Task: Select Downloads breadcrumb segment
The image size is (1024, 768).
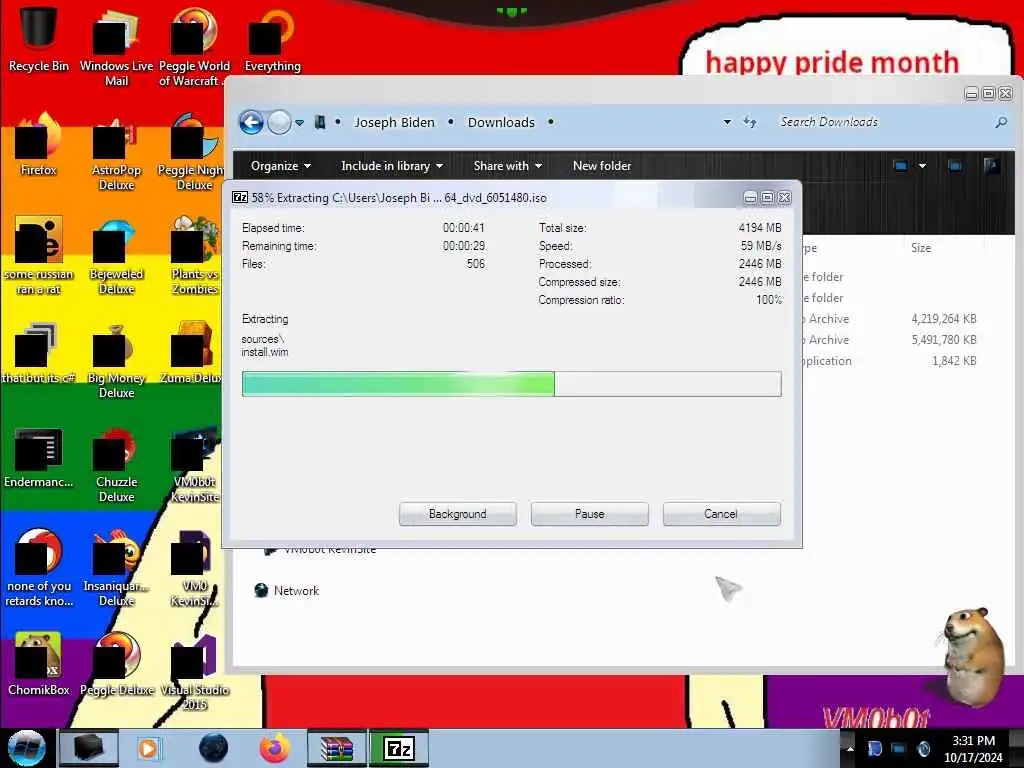Action: tap(501, 122)
